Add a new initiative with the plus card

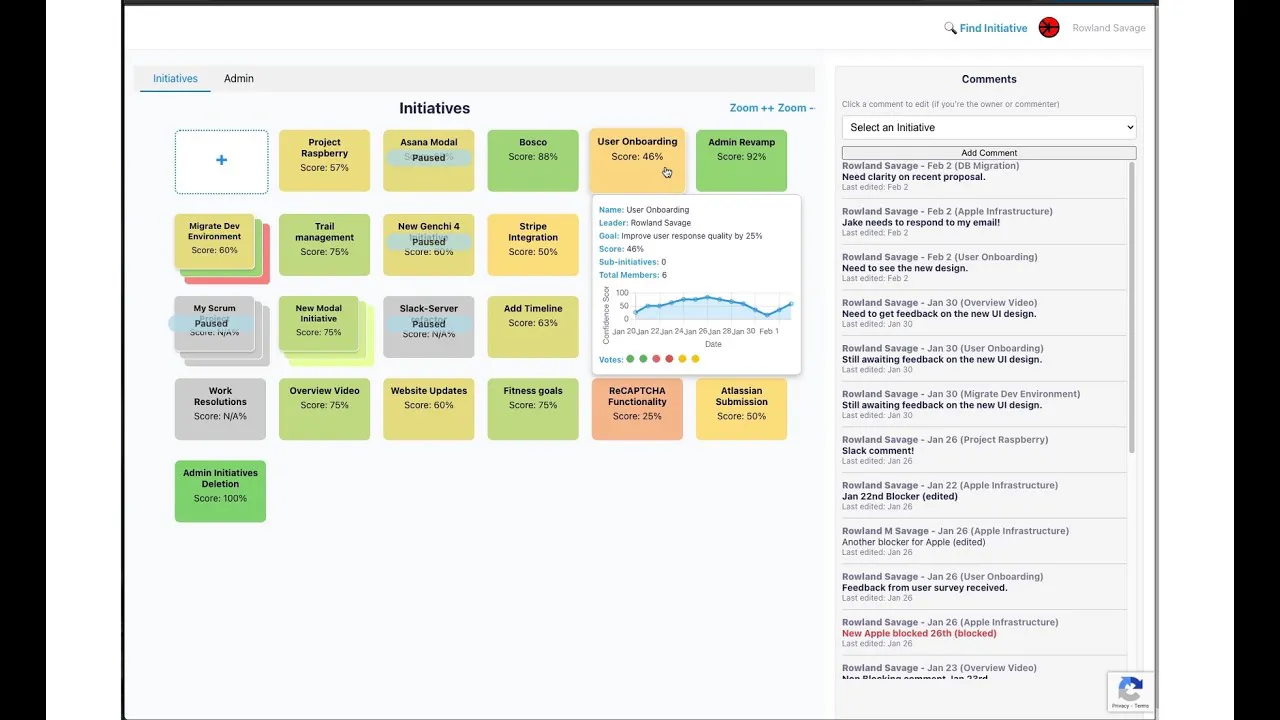pyautogui.click(x=221, y=161)
